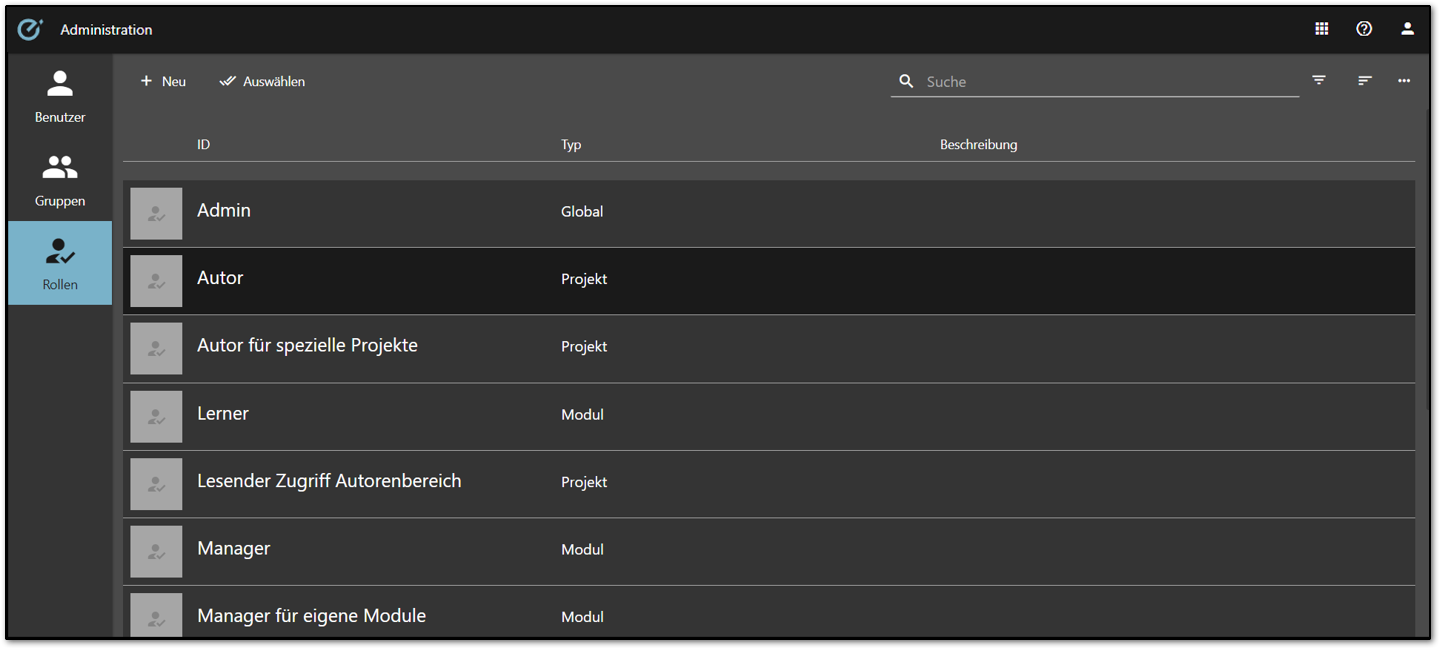Viewport: 1440px width, 649px height.
Task: Click the Modul type in Lerner row
Action: click(x=582, y=414)
